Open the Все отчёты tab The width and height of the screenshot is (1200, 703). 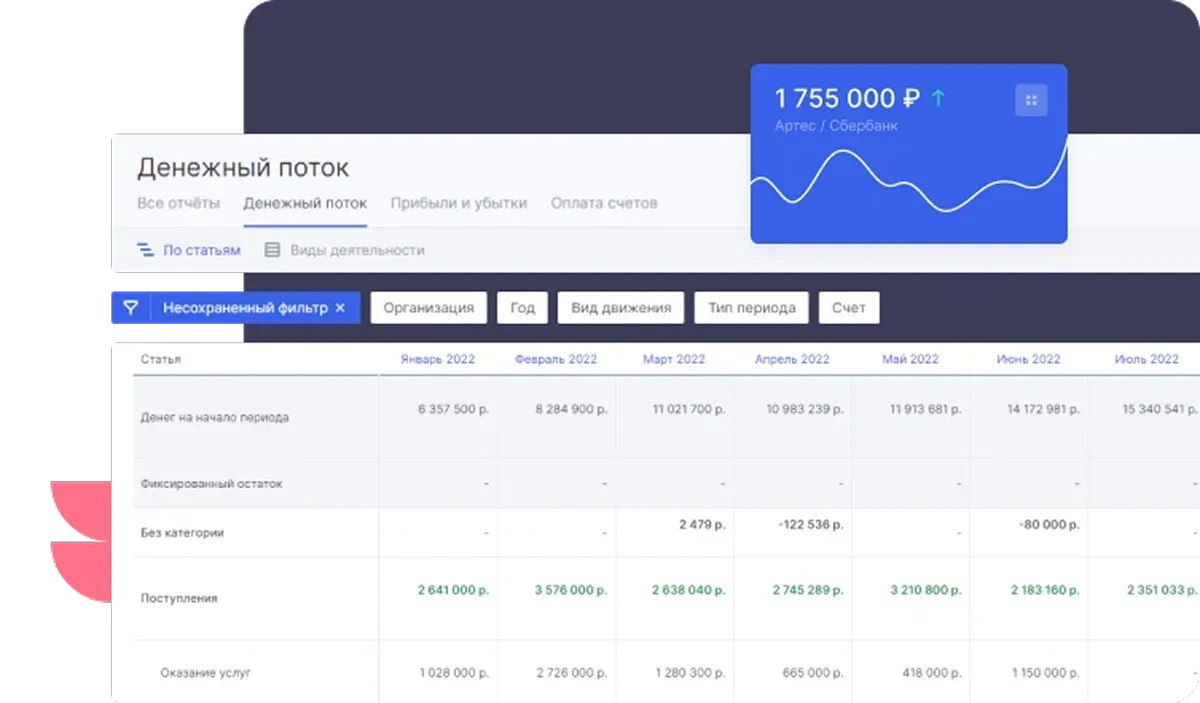pyautogui.click(x=178, y=203)
